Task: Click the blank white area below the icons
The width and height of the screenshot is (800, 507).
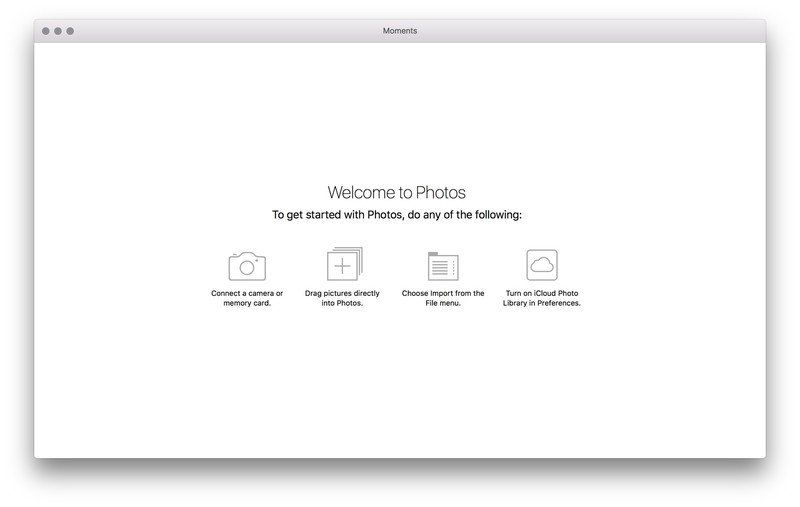Action: (400, 390)
